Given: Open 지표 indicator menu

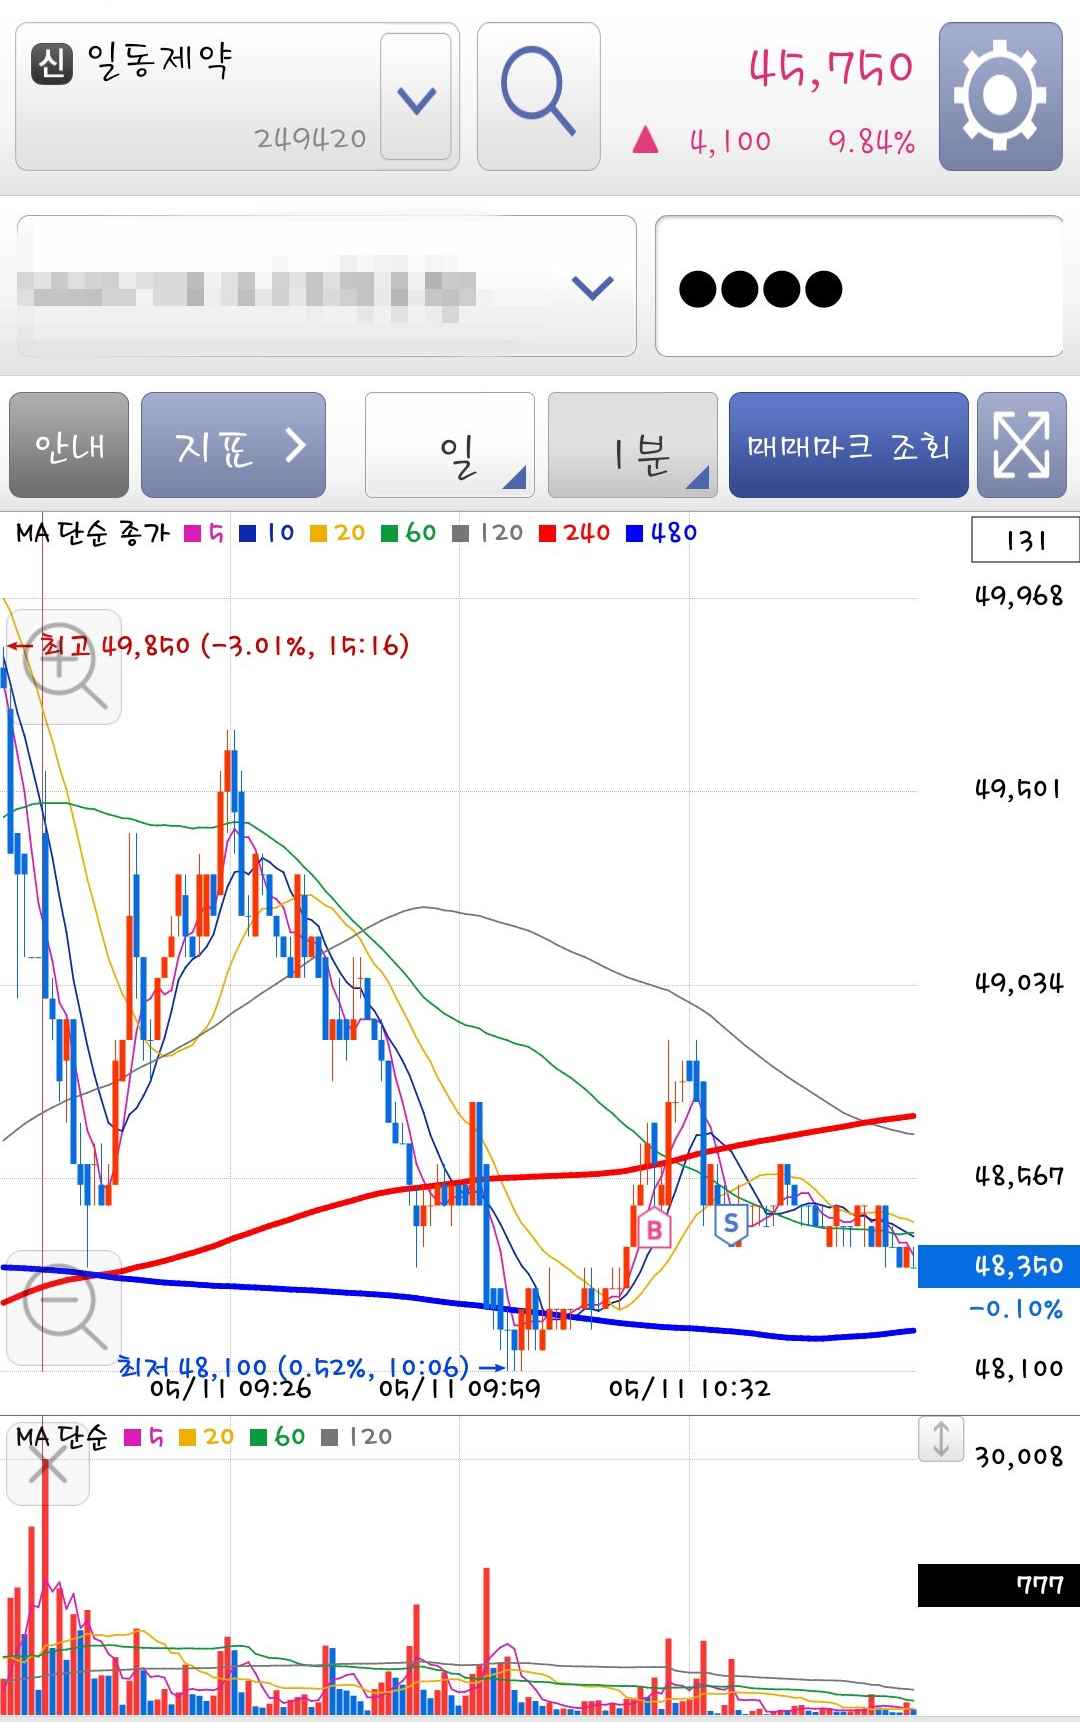Looking at the screenshot, I should (233, 445).
